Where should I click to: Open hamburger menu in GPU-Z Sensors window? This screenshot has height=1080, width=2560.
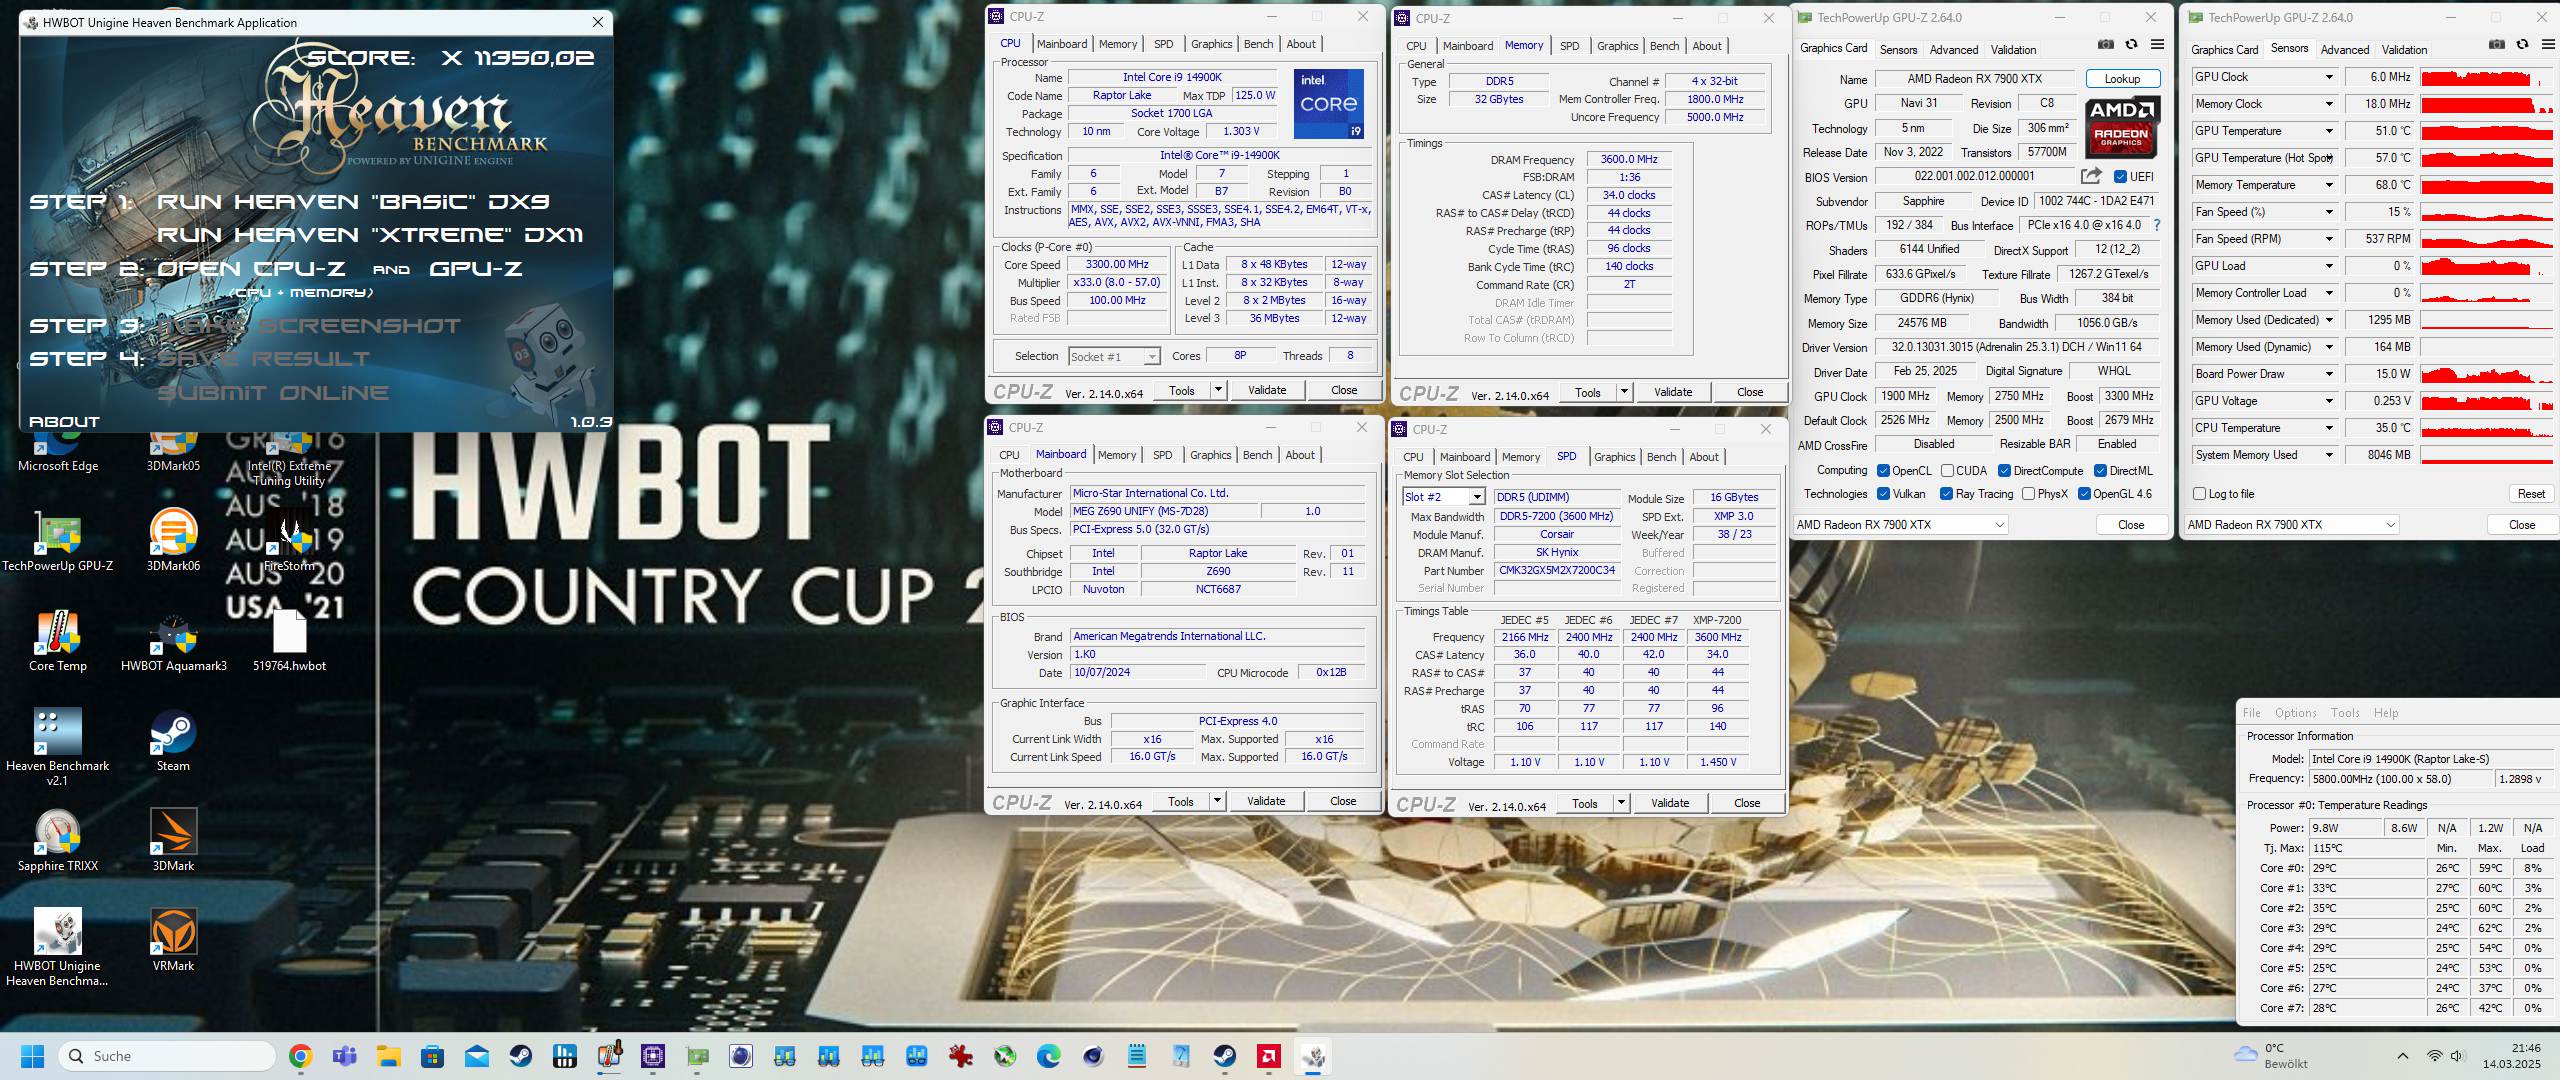tap(2548, 45)
